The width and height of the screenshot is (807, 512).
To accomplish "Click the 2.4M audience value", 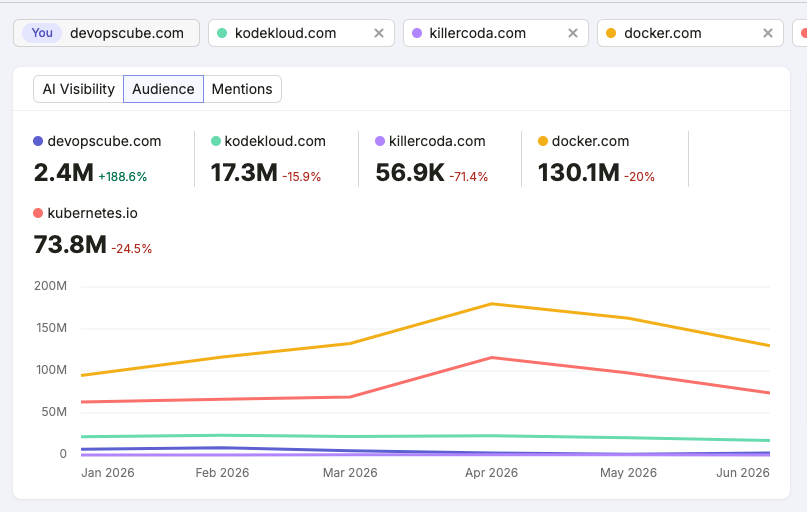I will pos(64,172).
